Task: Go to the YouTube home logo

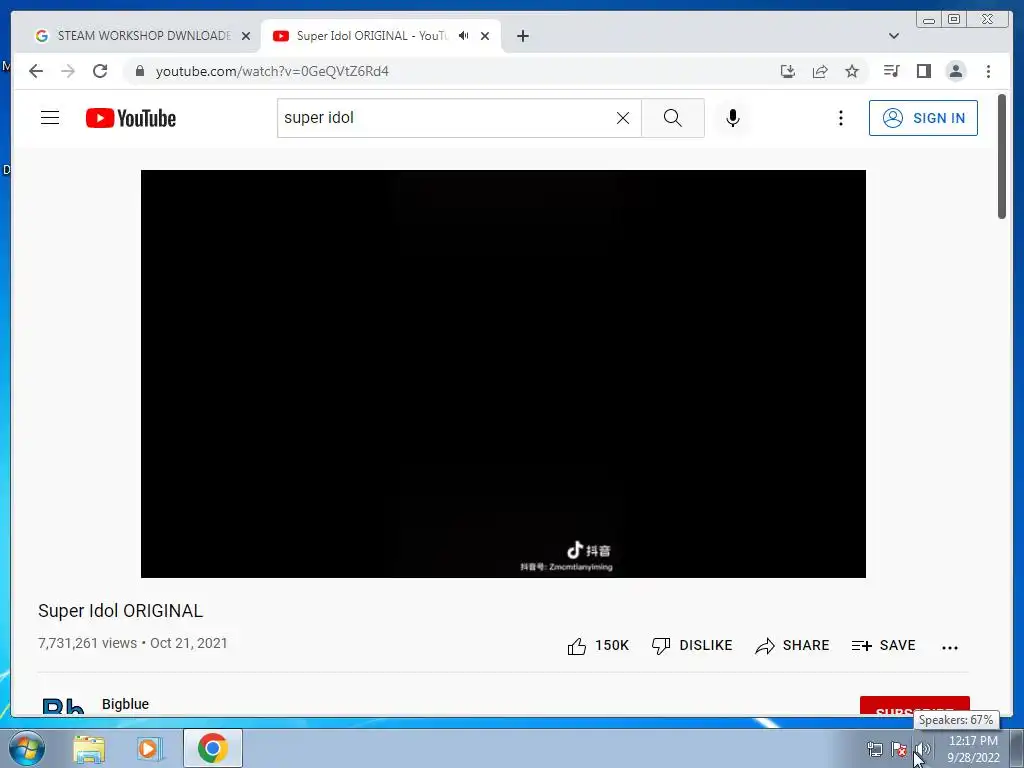Action: click(x=131, y=118)
